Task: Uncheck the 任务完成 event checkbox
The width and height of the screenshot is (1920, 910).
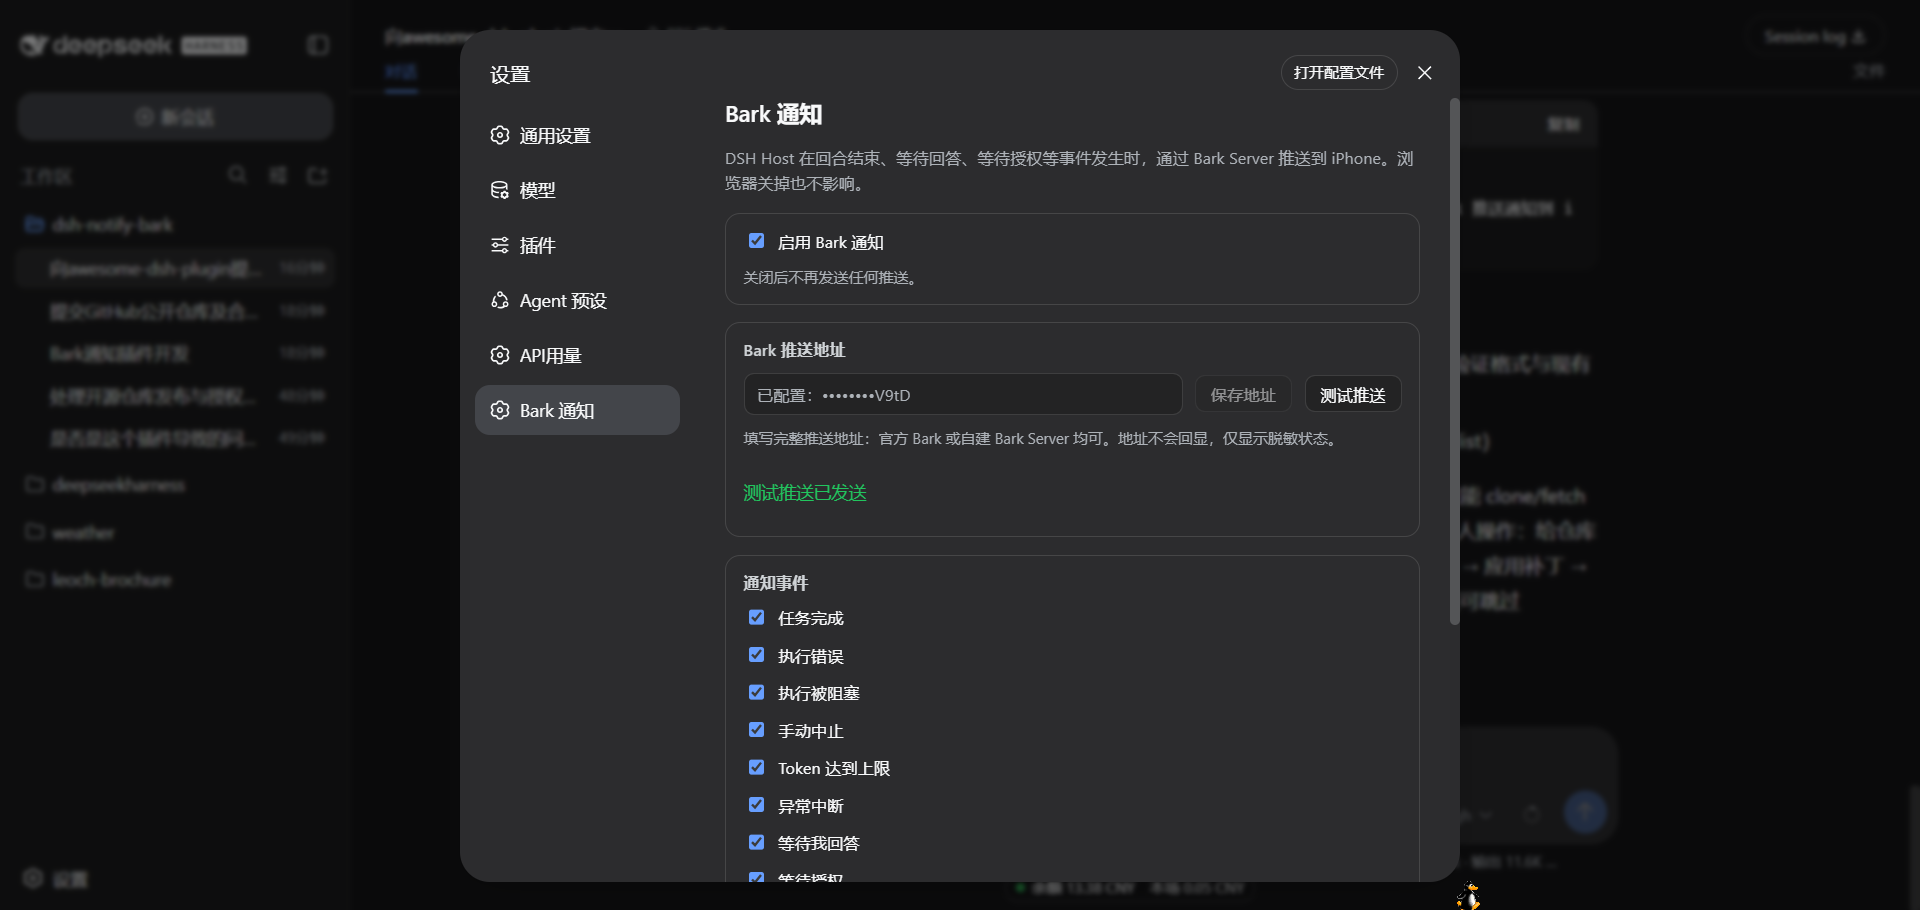Action: click(757, 617)
